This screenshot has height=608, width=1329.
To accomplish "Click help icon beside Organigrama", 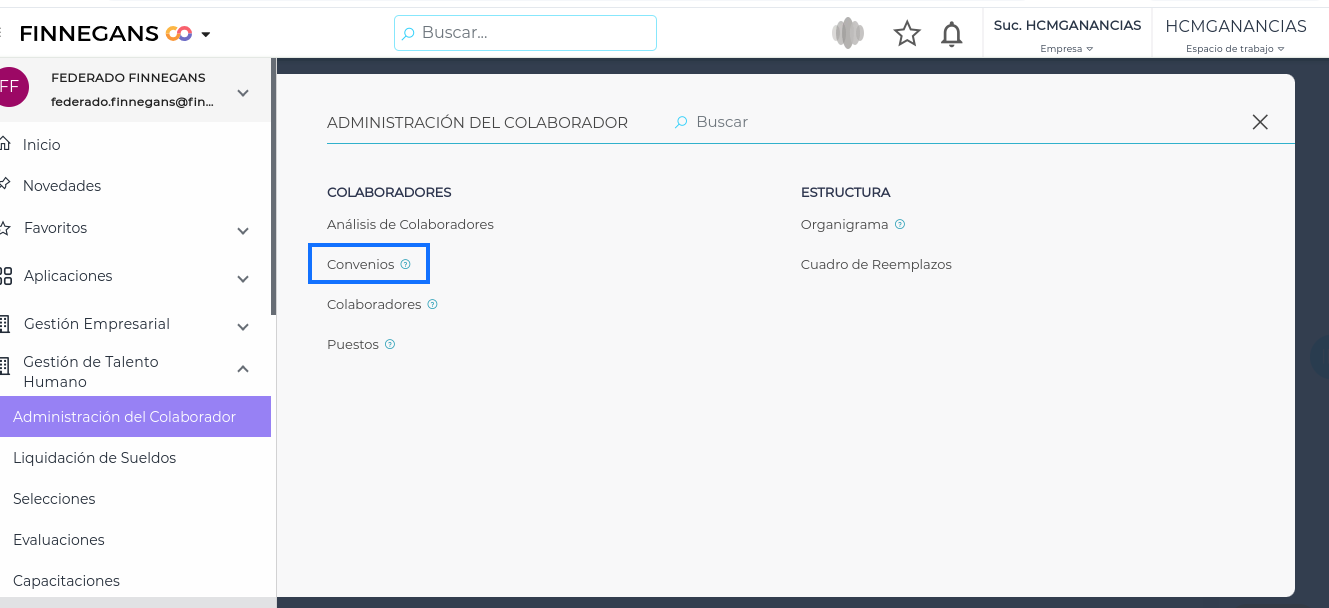I will 899,224.
